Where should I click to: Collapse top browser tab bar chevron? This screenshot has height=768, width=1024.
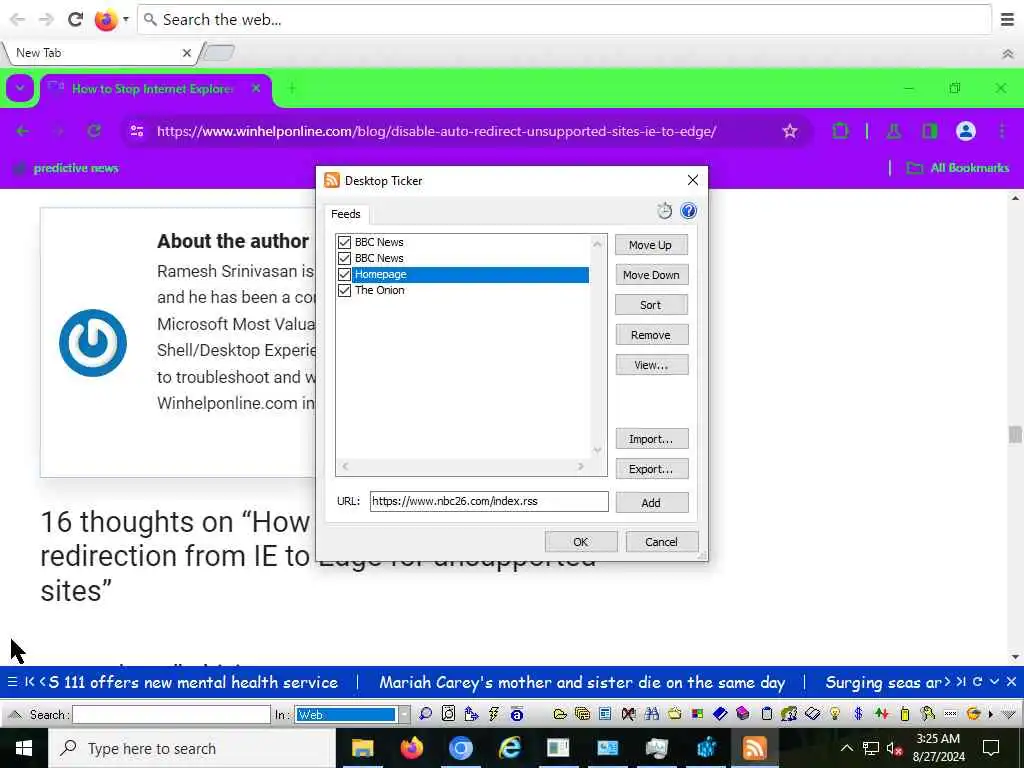[x=1008, y=54]
